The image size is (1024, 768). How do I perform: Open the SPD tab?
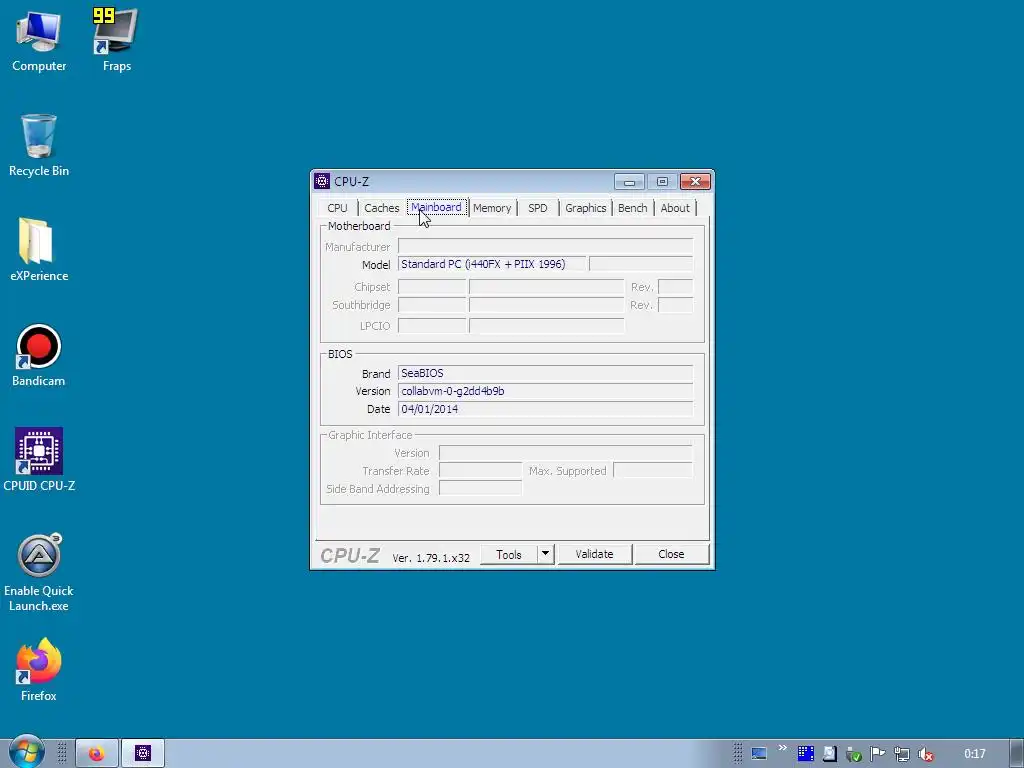pos(537,208)
